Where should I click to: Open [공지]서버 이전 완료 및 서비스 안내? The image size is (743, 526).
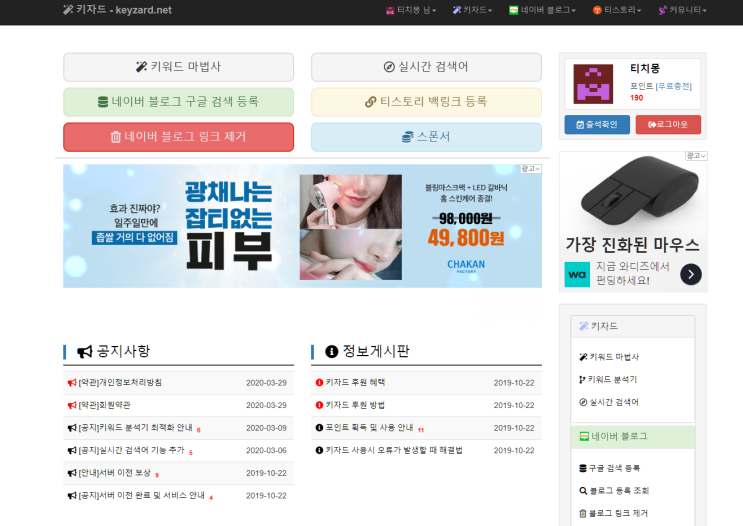(x=141, y=496)
